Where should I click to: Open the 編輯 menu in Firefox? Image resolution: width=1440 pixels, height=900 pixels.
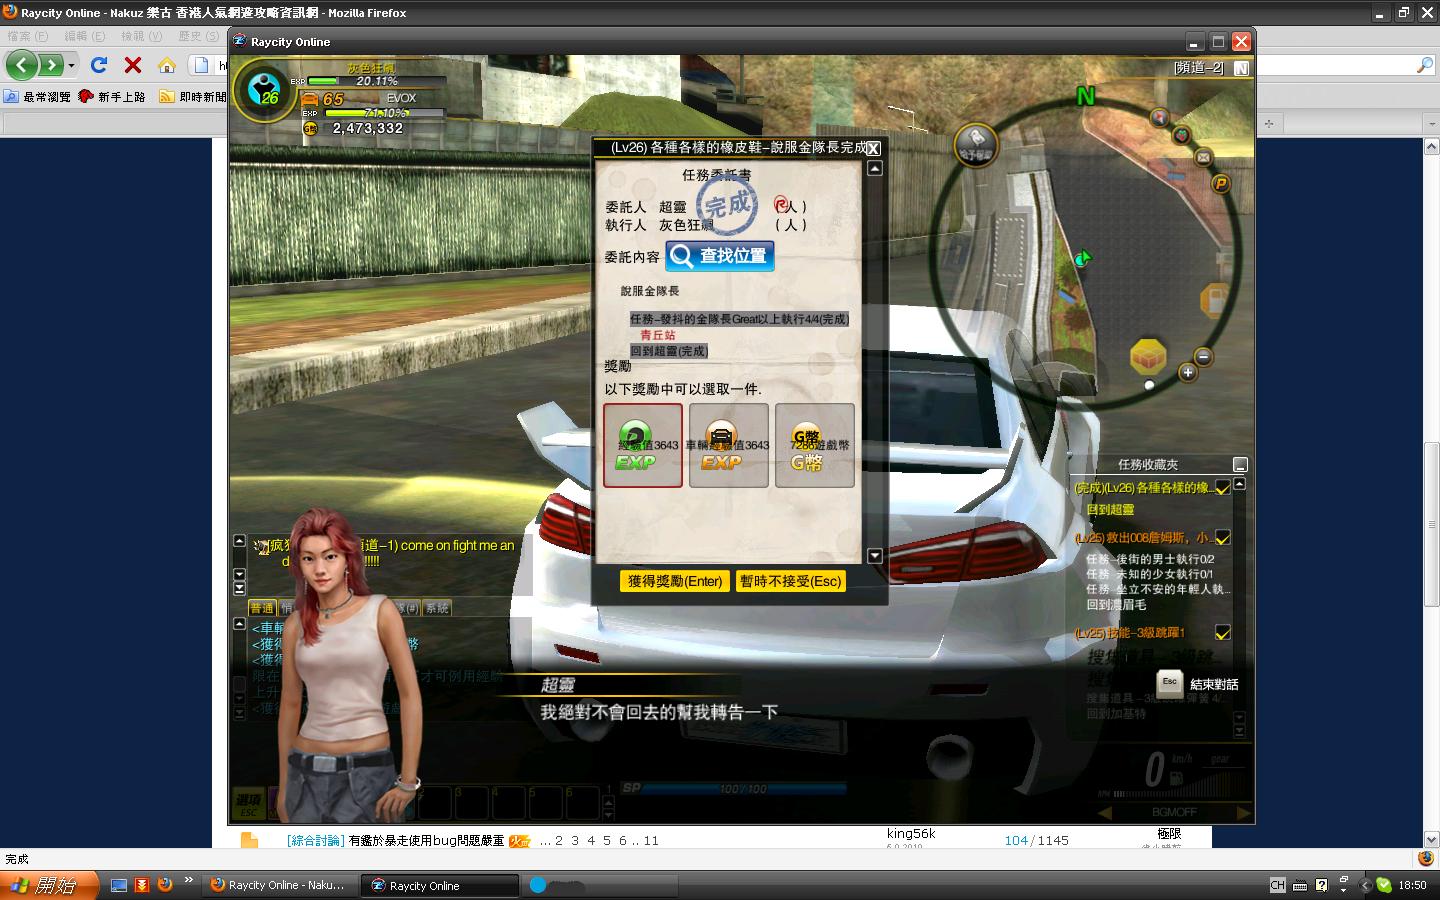pyautogui.click(x=85, y=36)
